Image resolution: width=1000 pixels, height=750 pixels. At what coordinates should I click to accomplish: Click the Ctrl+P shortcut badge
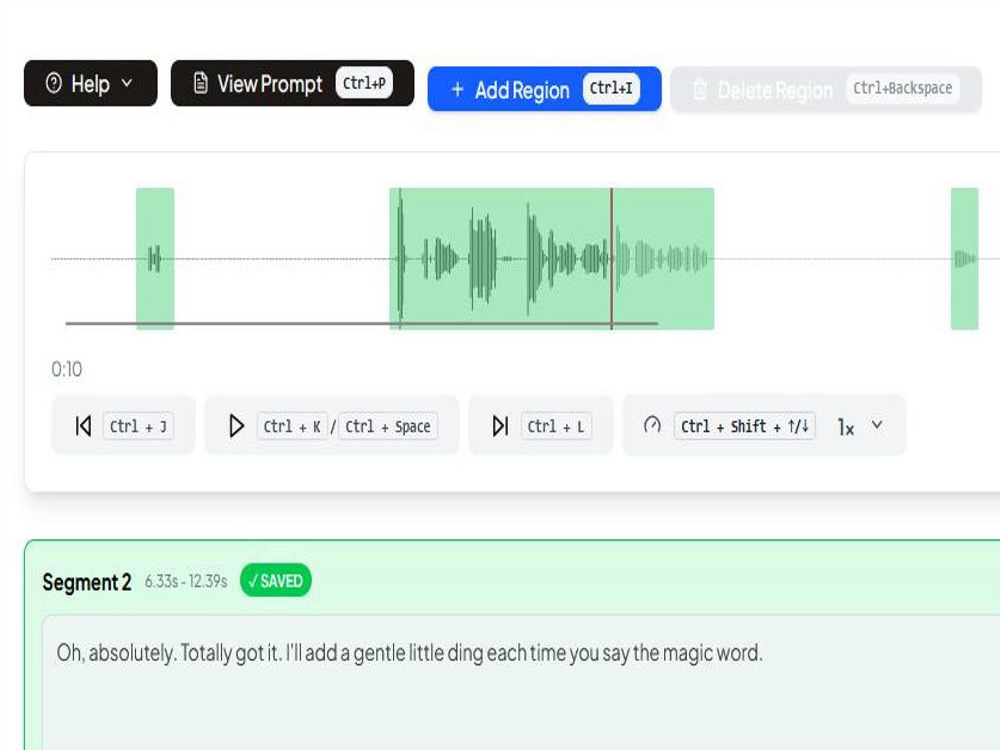pyautogui.click(x=364, y=83)
